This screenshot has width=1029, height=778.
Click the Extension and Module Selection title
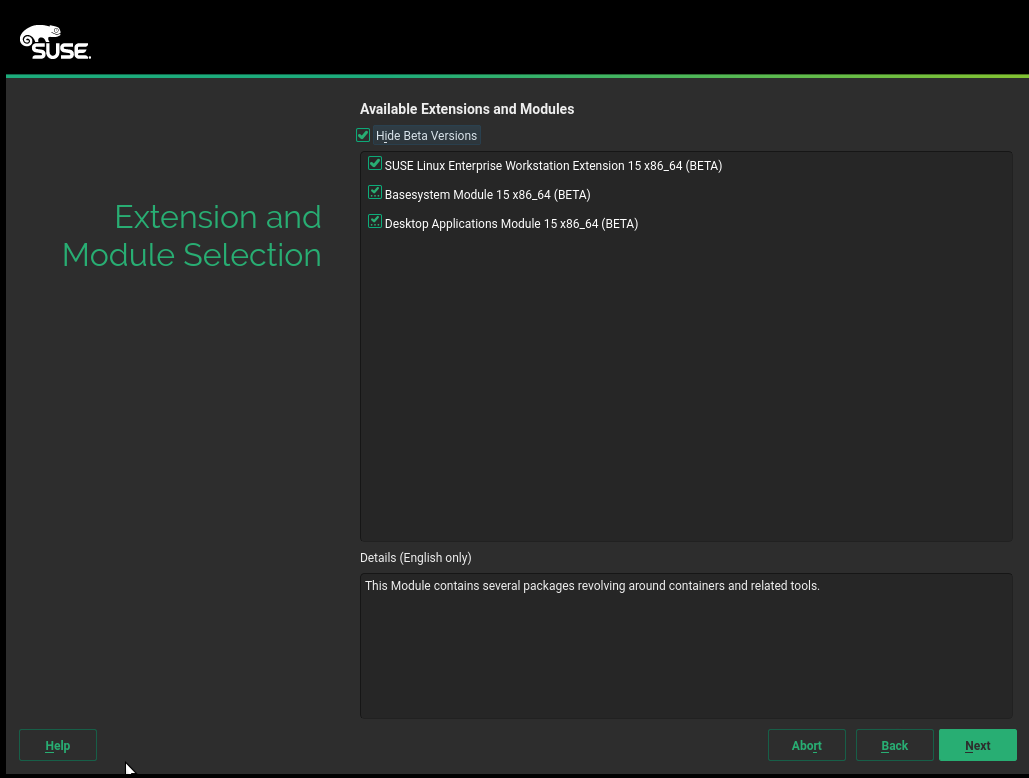(192, 236)
